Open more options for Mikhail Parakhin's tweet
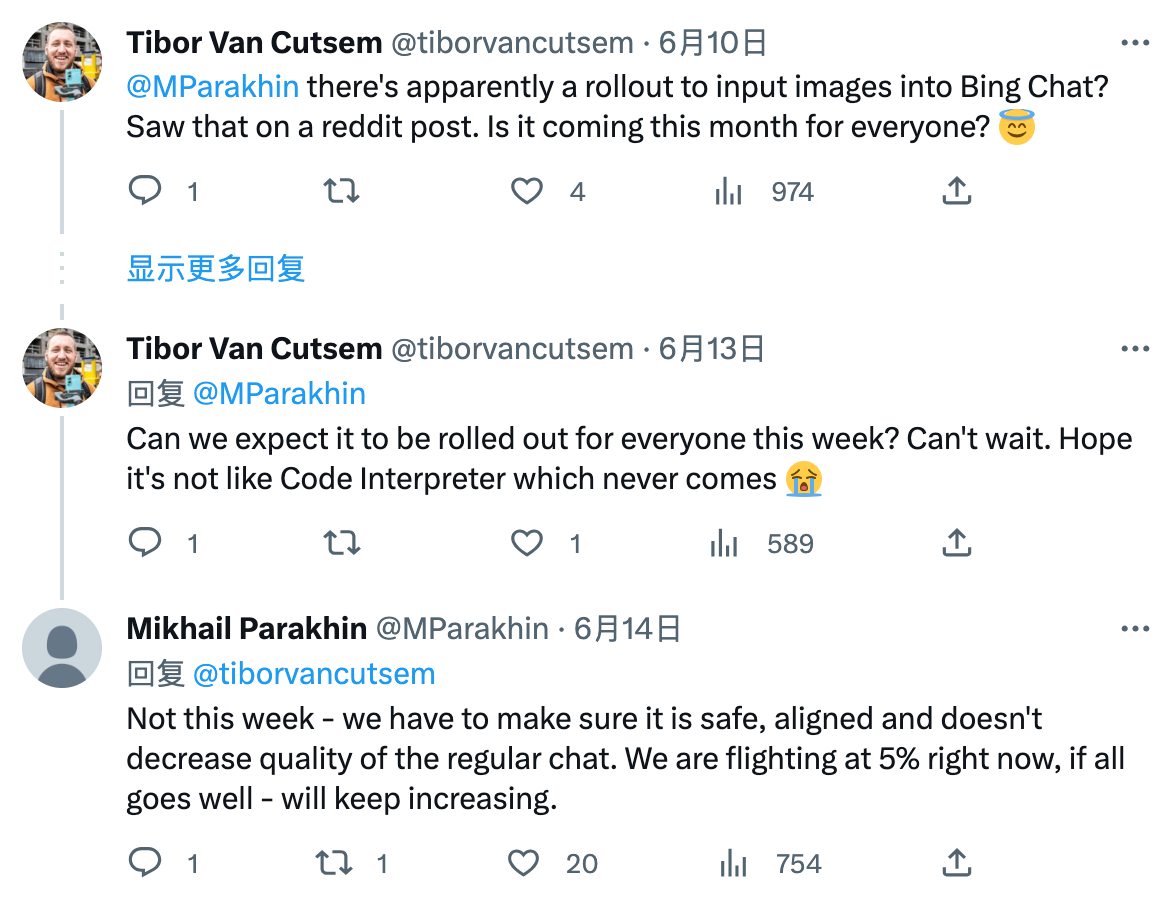The width and height of the screenshot is (1174, 898). (1135, 629)
